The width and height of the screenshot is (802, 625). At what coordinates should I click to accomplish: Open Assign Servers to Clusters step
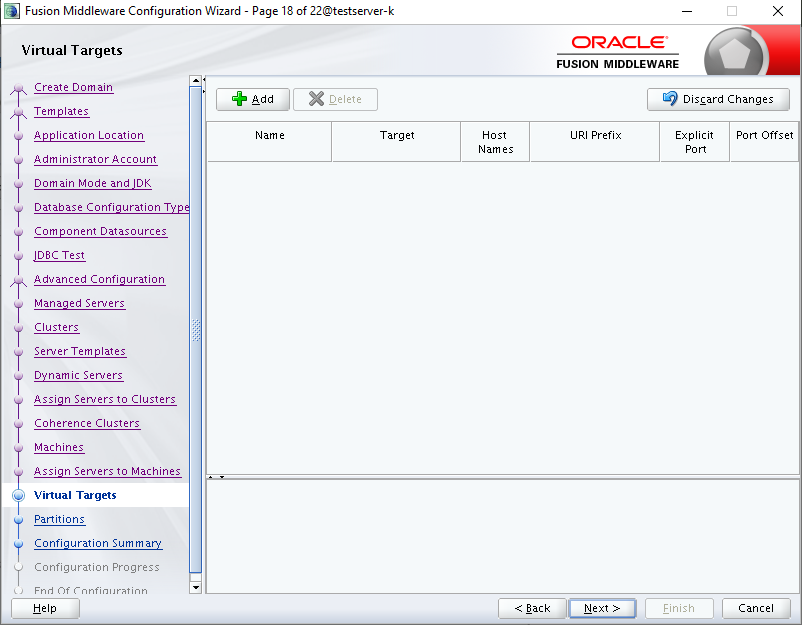point(105,400)
